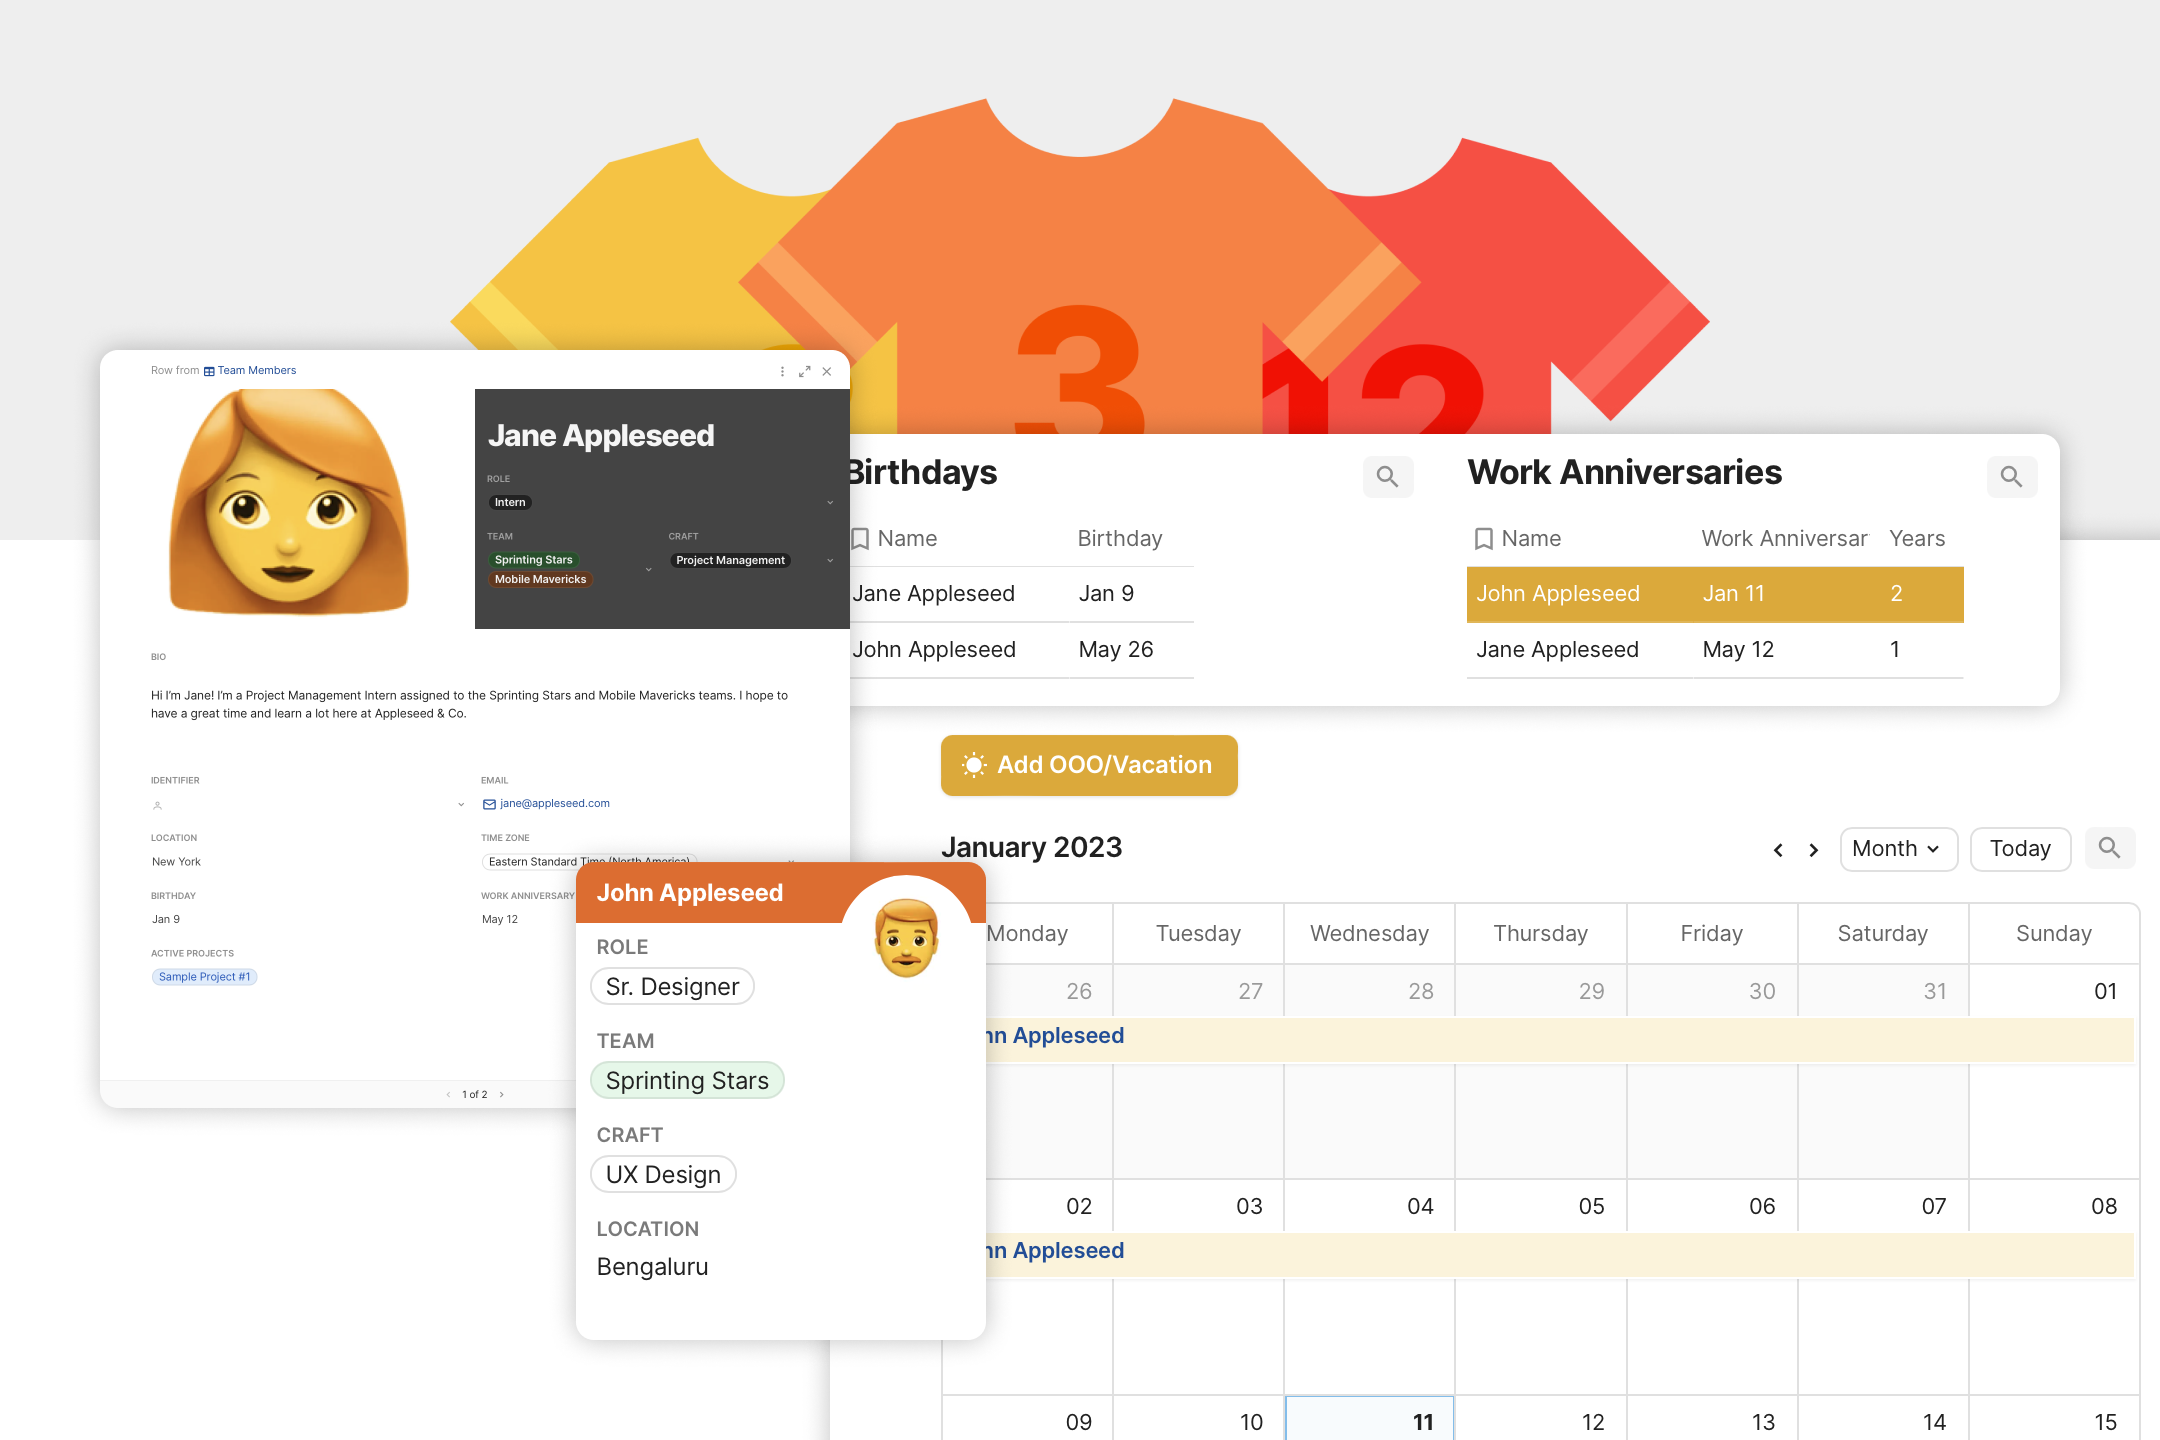2160x1440 pixels.
Task: Open Jane Appleseed row in Birthdays table
Action: 1022,594
